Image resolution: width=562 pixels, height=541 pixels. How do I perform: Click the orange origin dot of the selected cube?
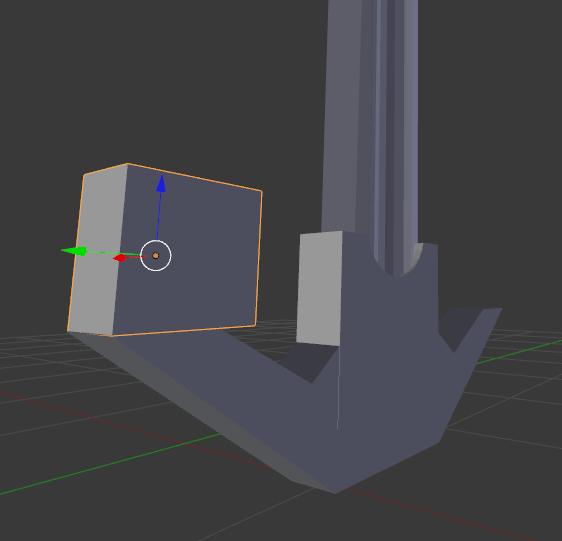156,256
